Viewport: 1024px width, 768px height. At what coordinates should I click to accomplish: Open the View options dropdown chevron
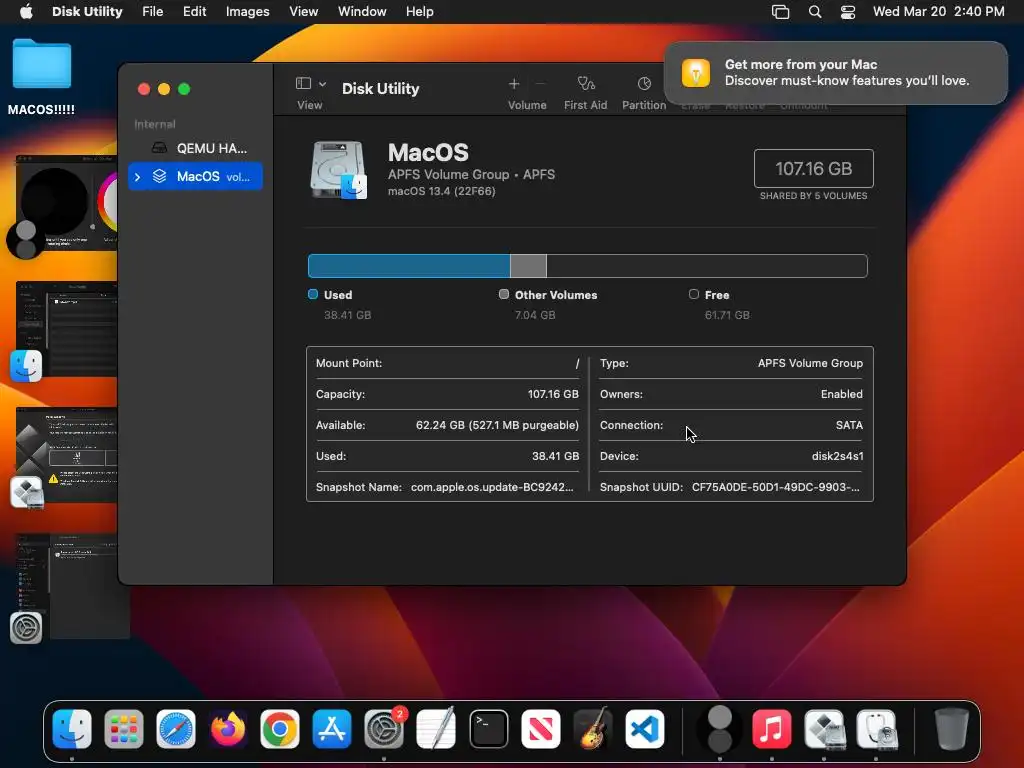pos(323,84)
